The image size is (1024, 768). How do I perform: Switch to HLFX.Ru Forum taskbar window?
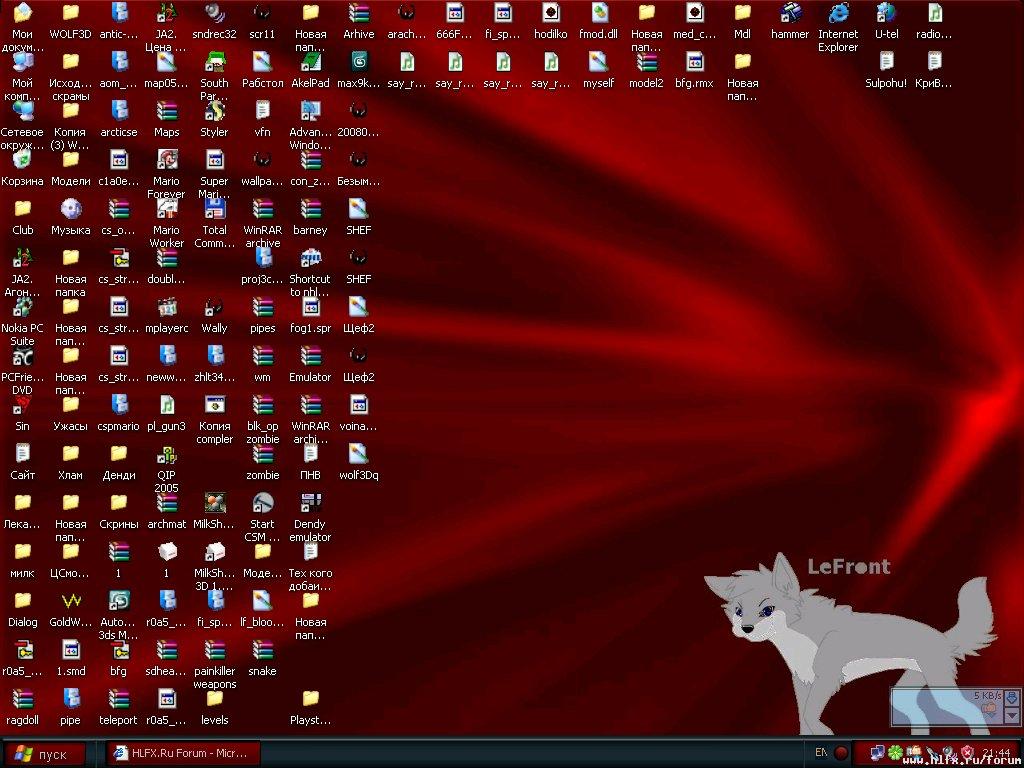[184, 754]
